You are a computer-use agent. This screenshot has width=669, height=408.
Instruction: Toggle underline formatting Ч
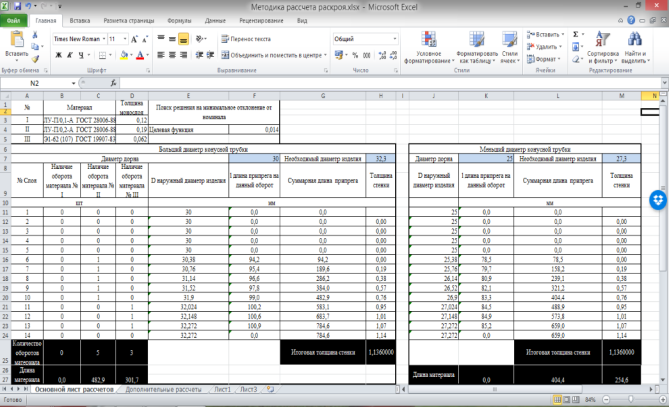[81, 55]
